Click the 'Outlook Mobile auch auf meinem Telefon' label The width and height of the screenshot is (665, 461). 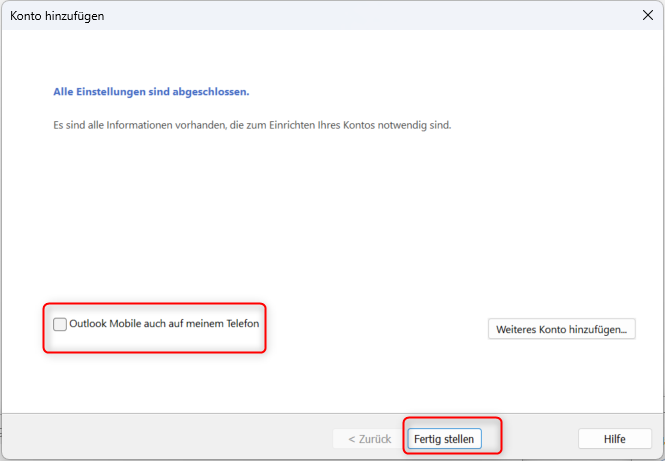click(x=170, y=324)
